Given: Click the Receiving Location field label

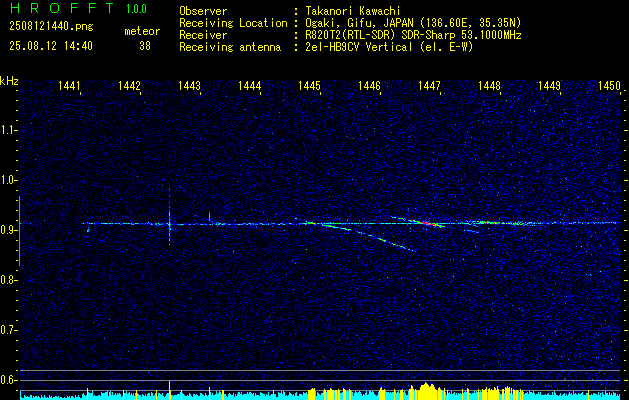Looking at the screenshot, I should 233,23.
